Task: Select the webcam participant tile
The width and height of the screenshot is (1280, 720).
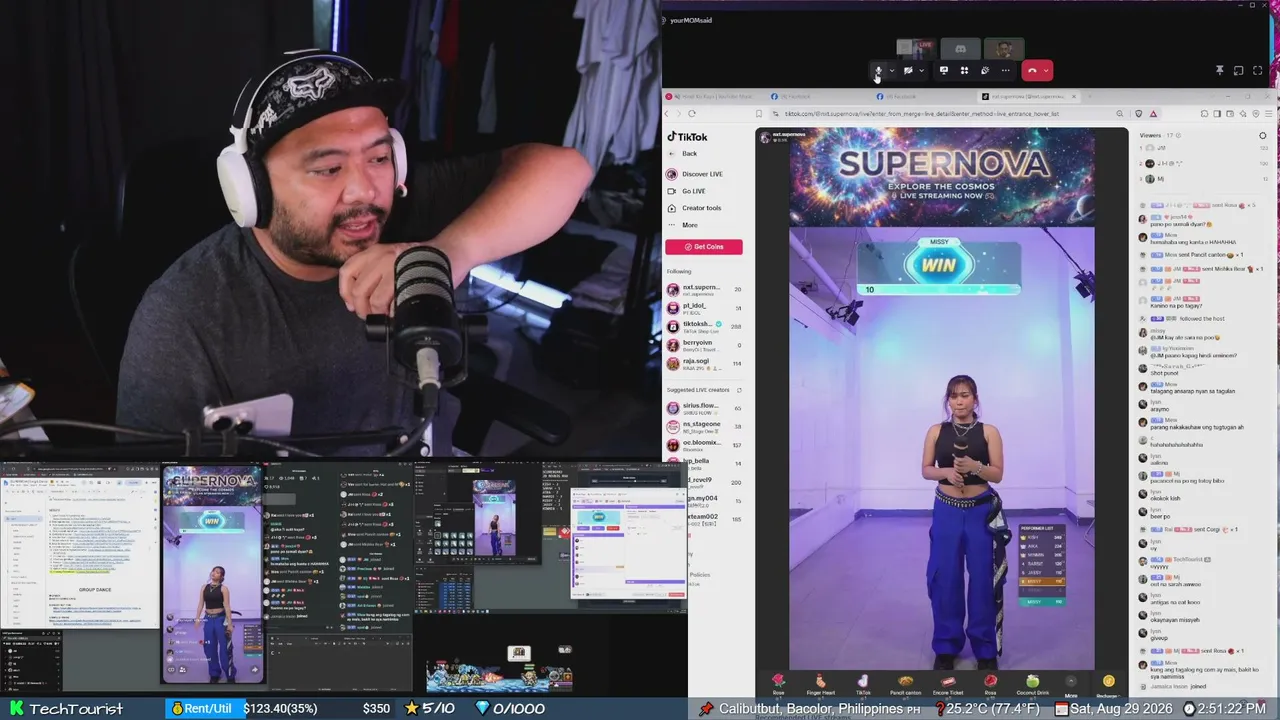Action: [x=1004, y=48]
